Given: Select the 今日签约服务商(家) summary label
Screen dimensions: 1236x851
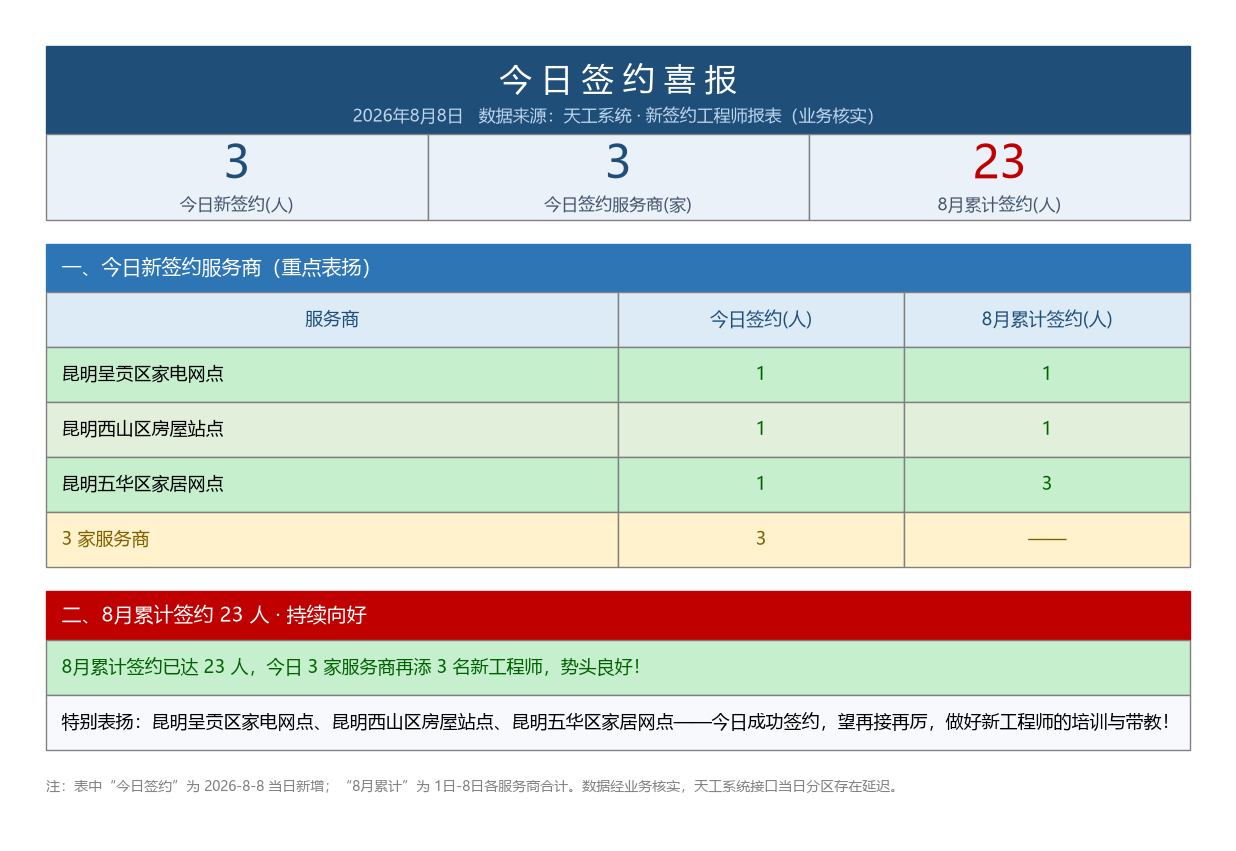Looking at the screenshot, I should 618,205.
